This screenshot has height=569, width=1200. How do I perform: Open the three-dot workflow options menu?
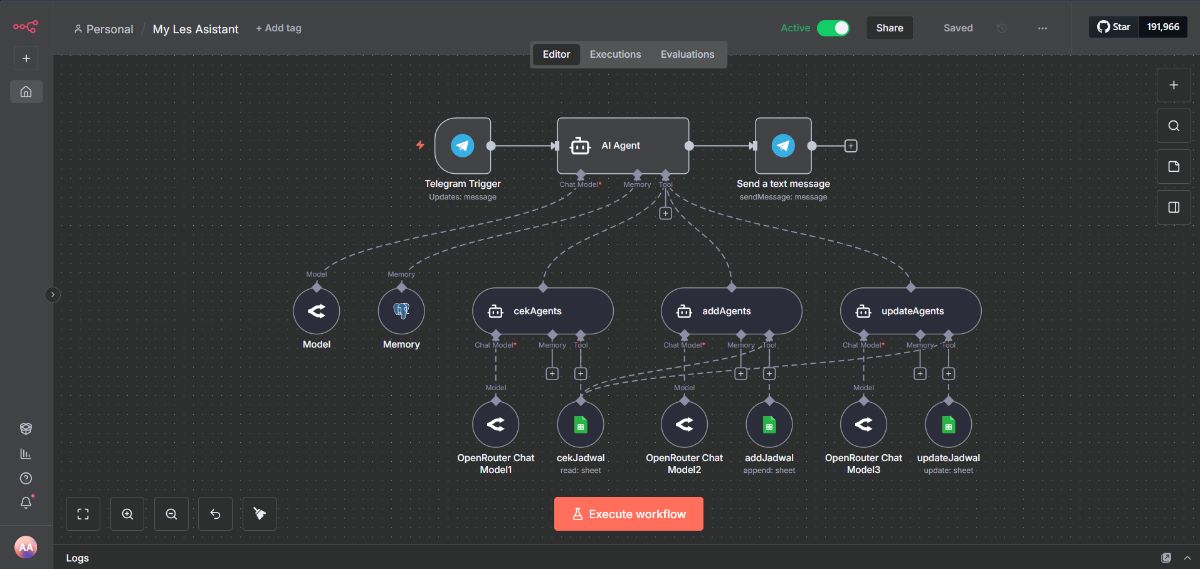1042,28
